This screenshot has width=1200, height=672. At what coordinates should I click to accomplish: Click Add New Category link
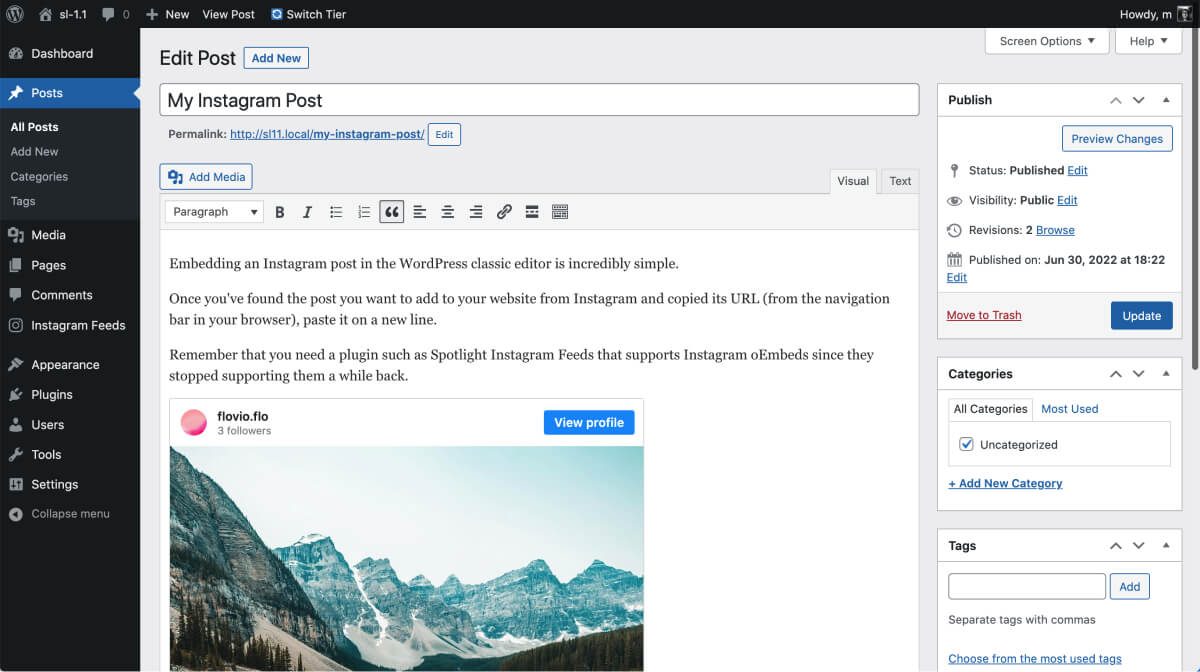(x=1005, y=483)
